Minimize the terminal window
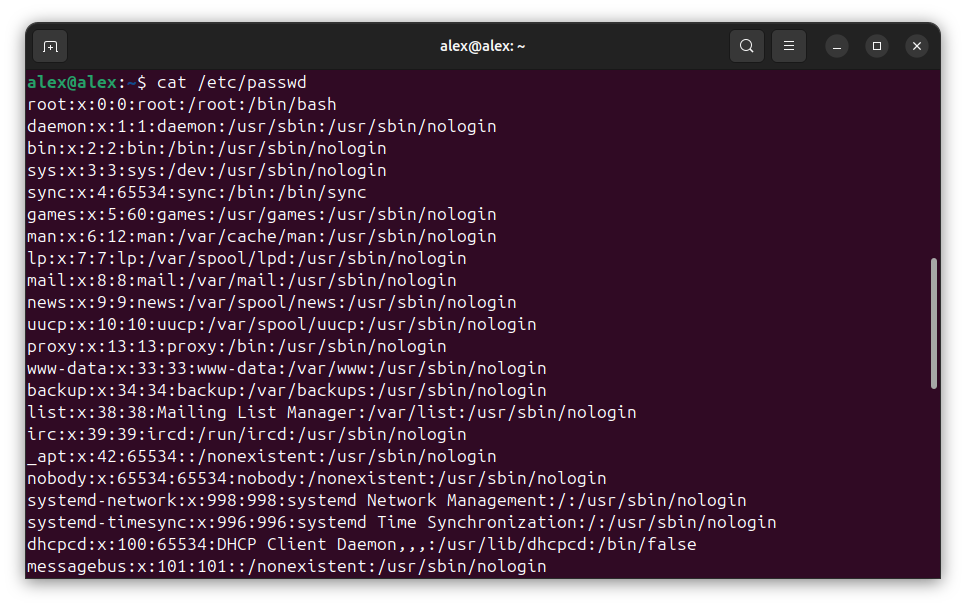This screenshot has height=607, width=966. pyautogui.click(x=838, y=46)
